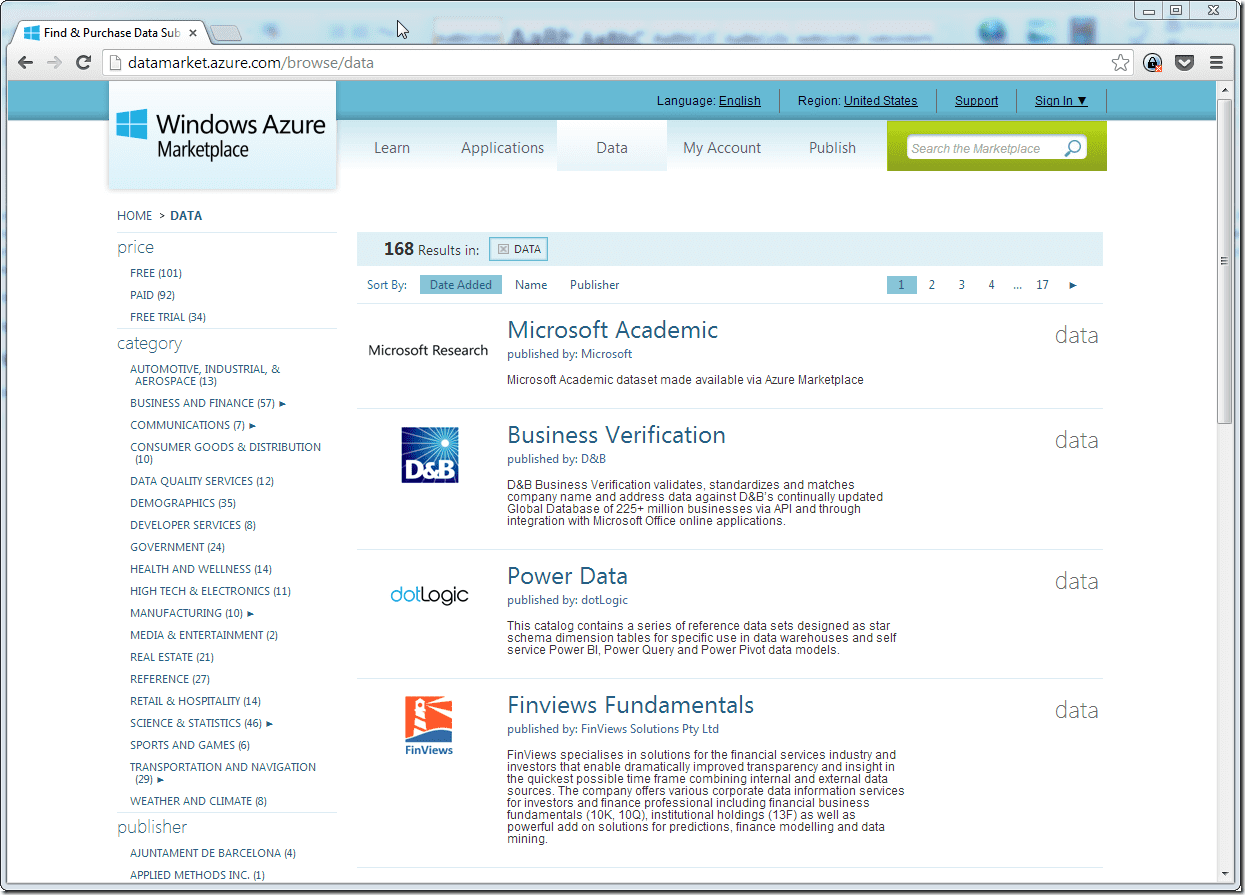
Task: Click the page icon in address bar
Action: [114, 63]
